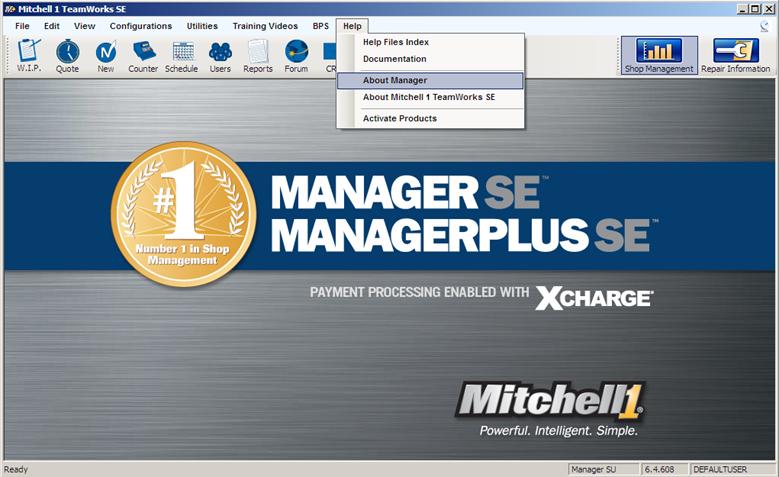779x477 pixels.
Task: Click version 6.4.608 in status bar
Action: pos(665,469)
